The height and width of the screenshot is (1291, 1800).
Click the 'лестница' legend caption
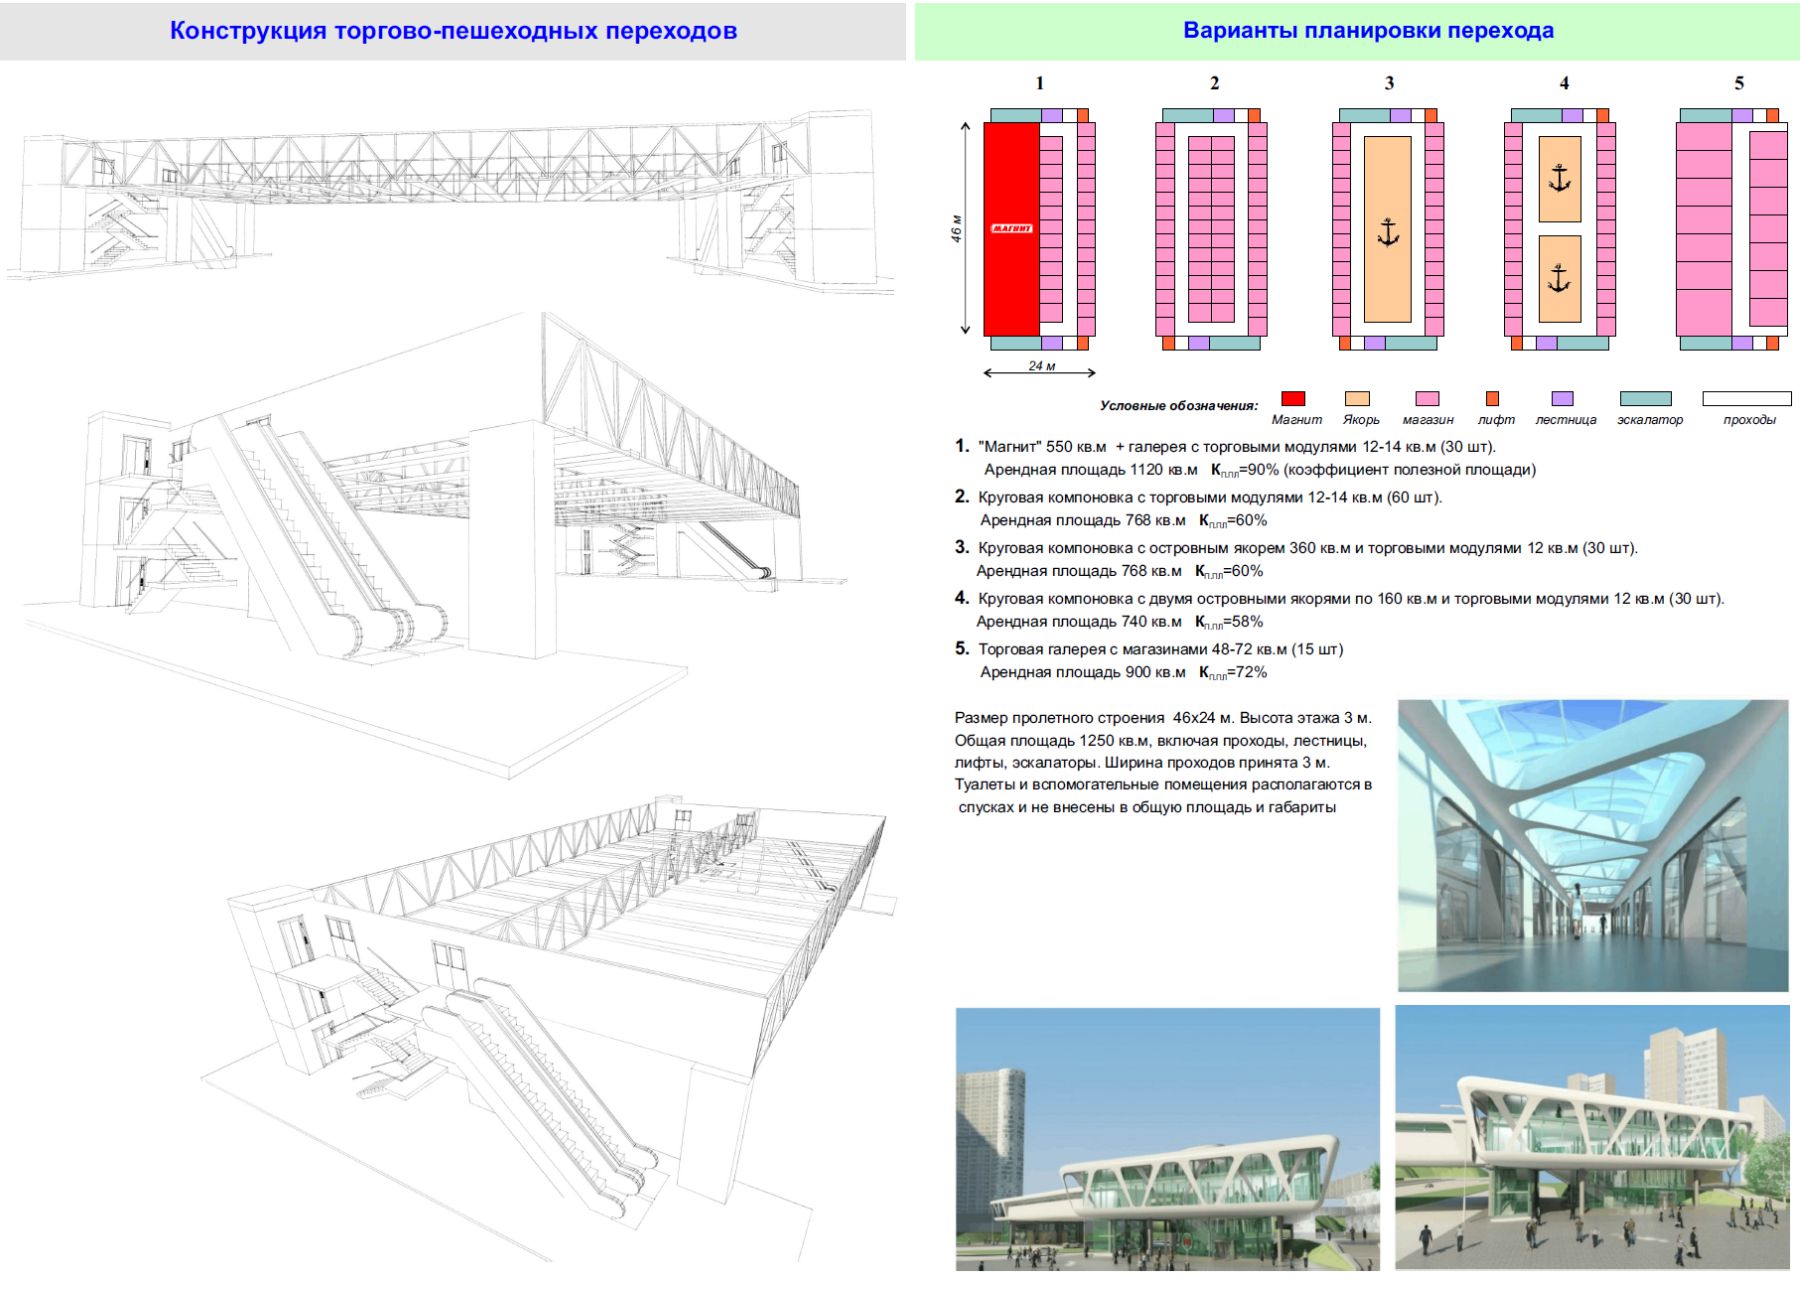click(x=1566, y=420)
